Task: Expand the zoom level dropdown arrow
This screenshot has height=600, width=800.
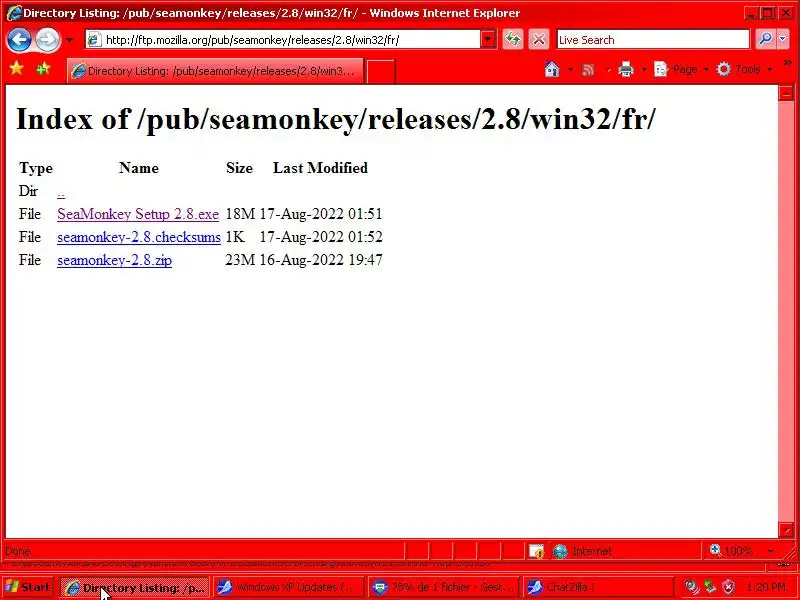Action: [x=770, y=551]
